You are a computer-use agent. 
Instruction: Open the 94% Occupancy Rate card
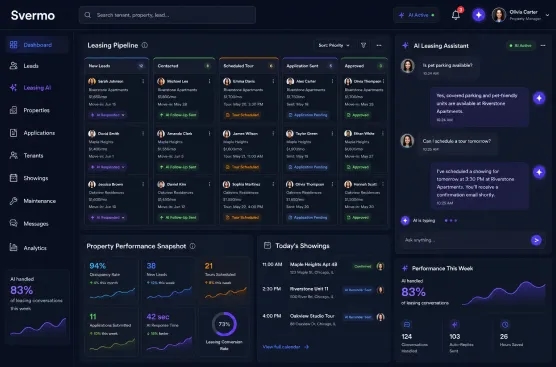(112, 282)
